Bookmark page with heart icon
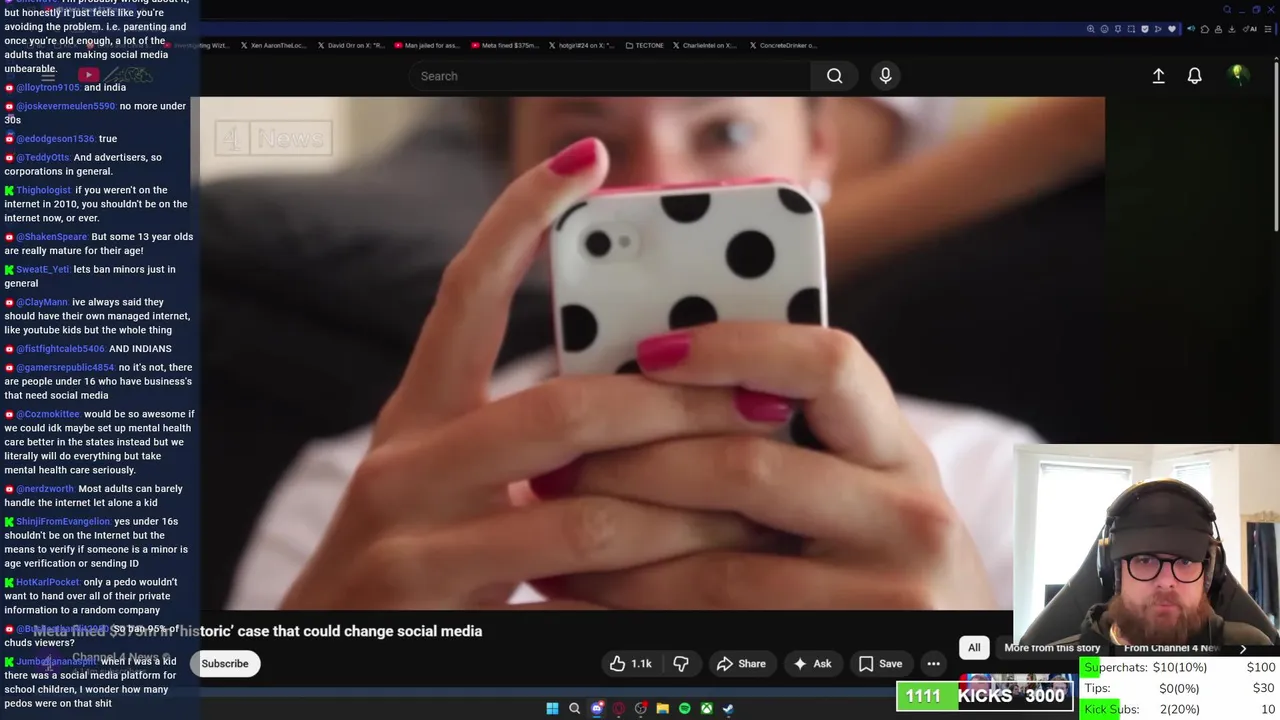The width and height of the screenshot is (1280, 720). tap(1172, 29)
